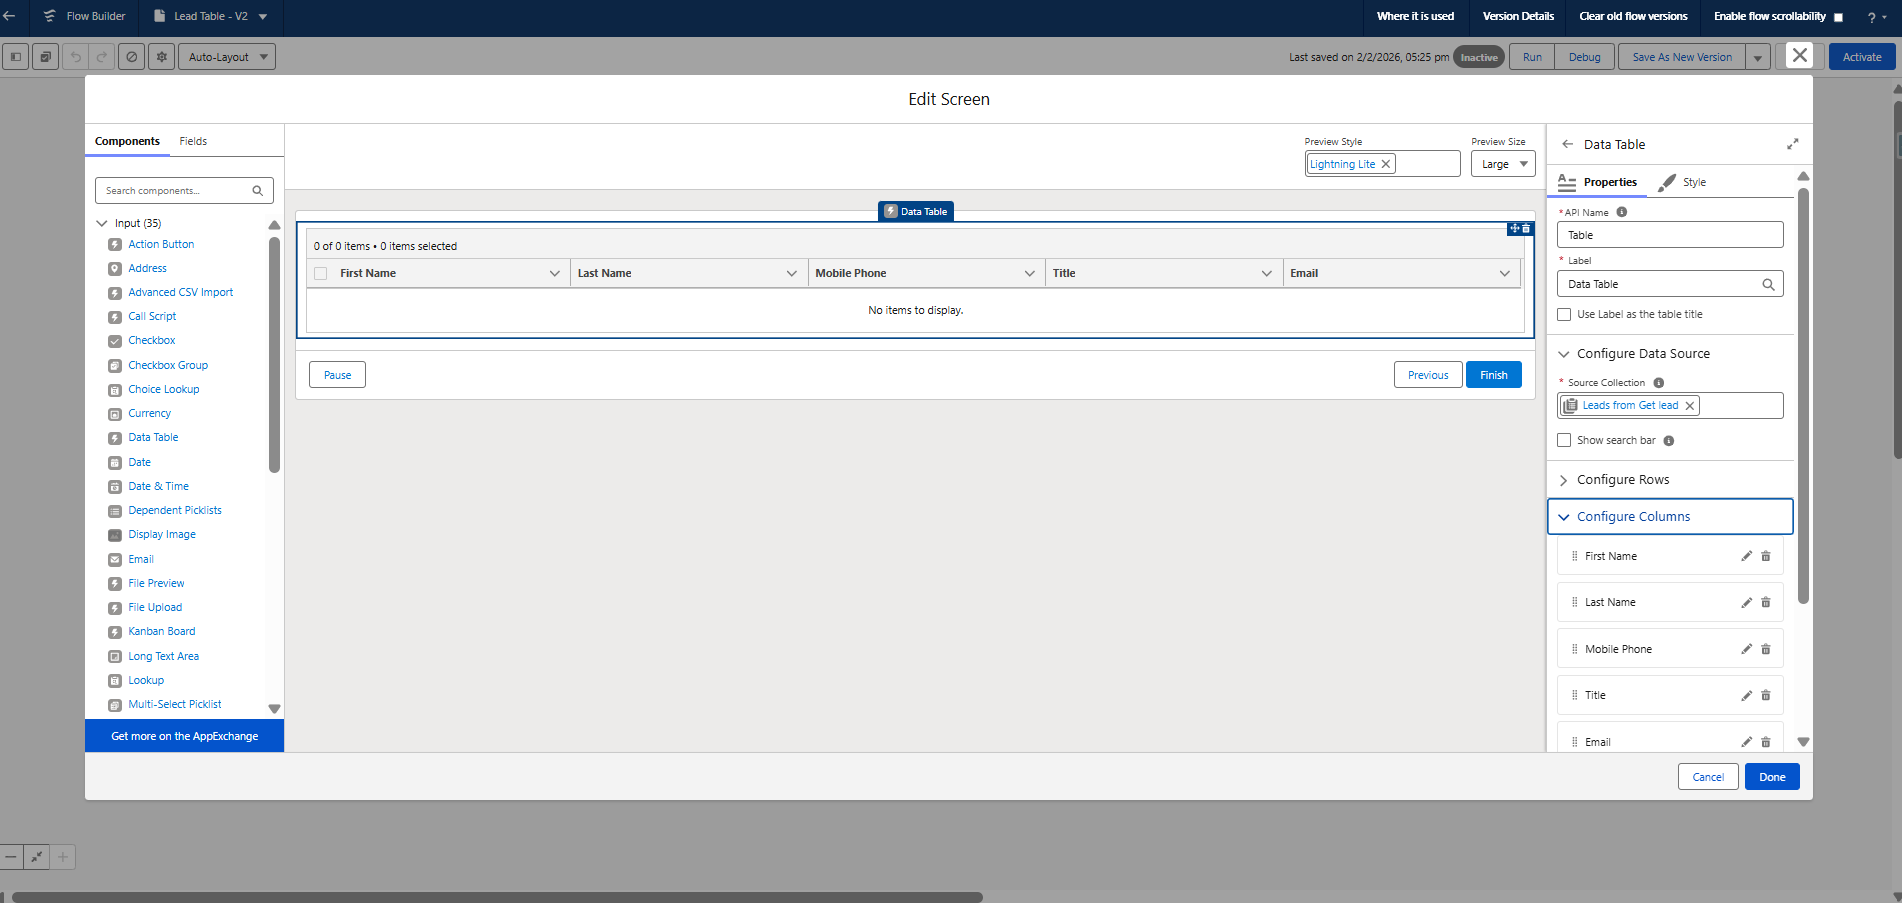Open the Style tab
This screenshot has height=903, width=1902.
[x=1693, y=182]
